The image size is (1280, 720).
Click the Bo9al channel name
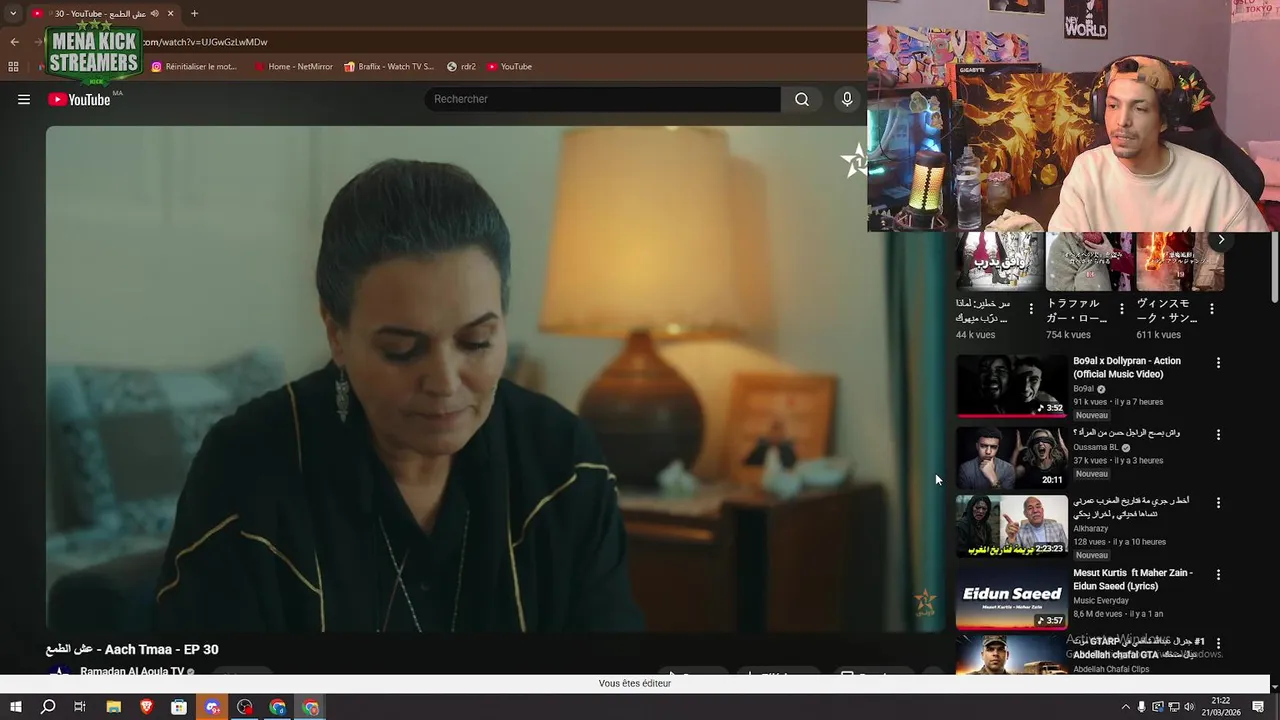[x=1083, y=389]
